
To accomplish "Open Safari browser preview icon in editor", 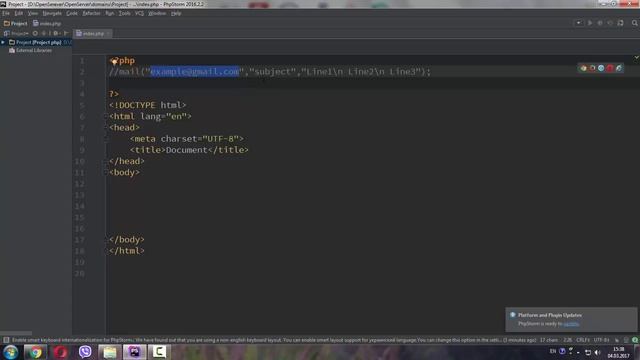I will (x=601, y=68).
